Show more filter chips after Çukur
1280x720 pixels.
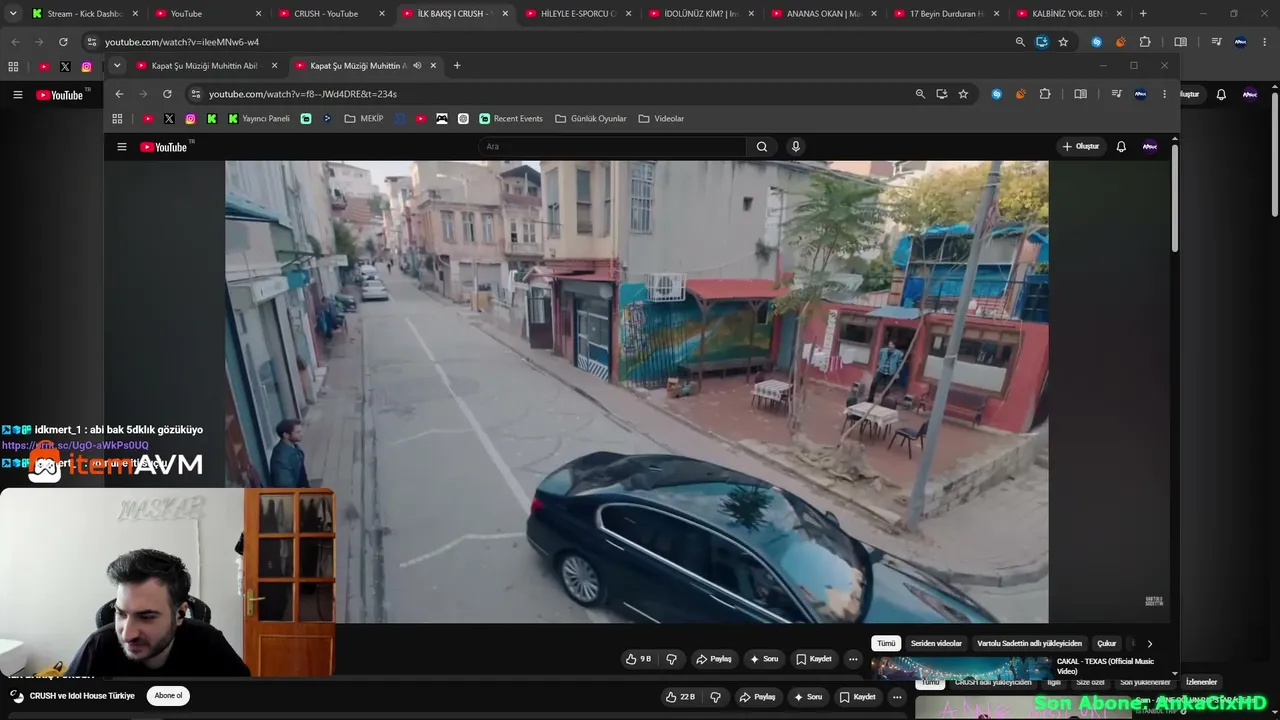pyautogui.click(x=1150, y=644)
